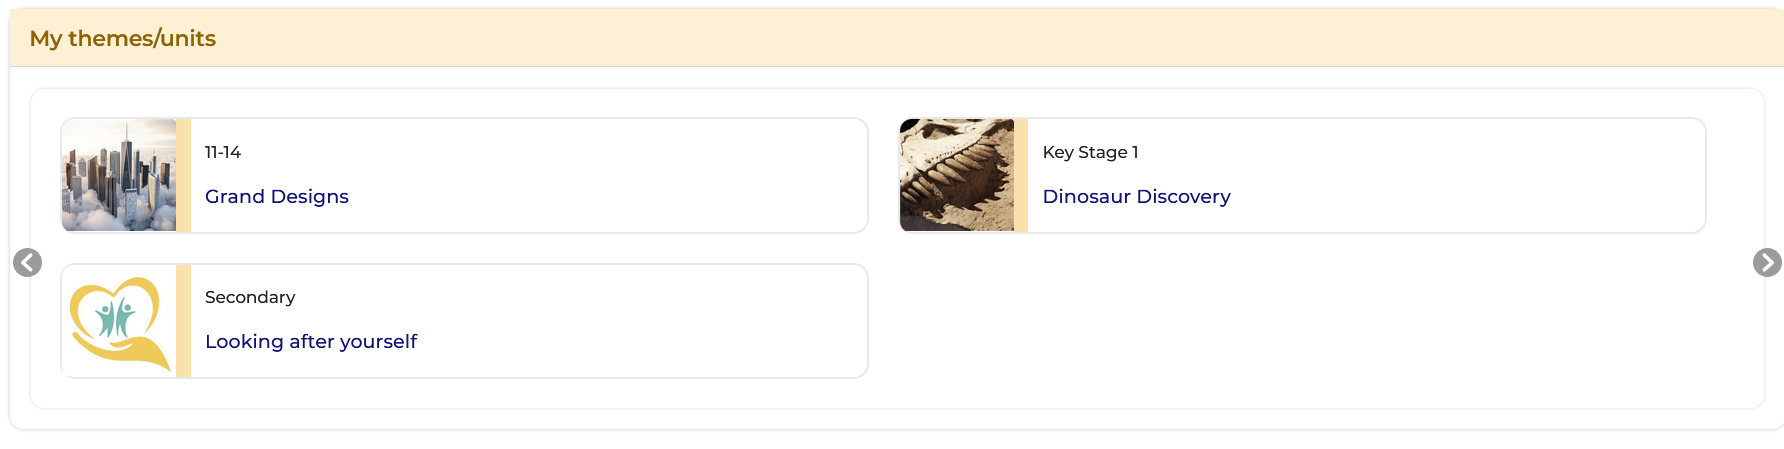Click the My themes/units heading

(x=123, y=38)
